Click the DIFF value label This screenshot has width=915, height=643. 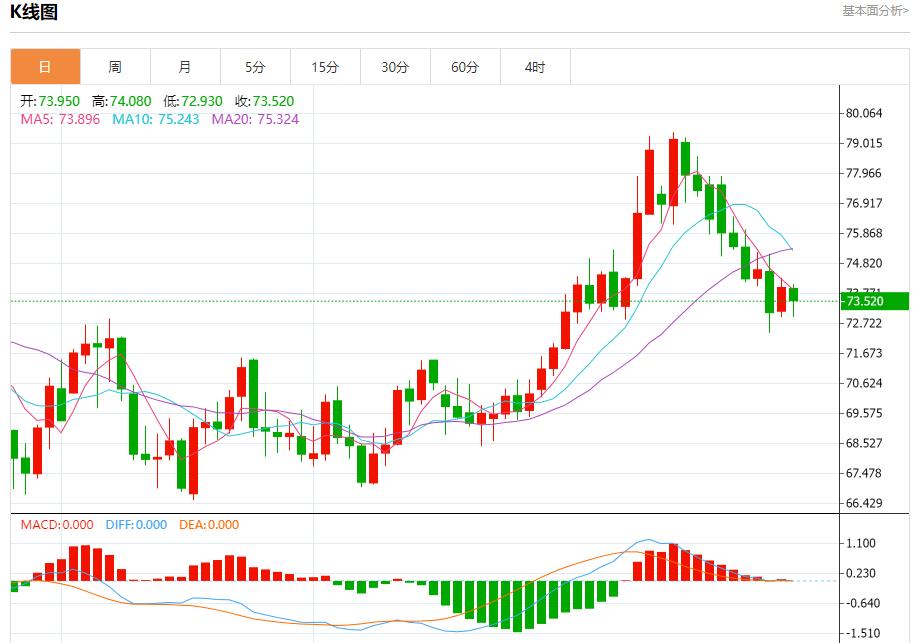coord(135,524)
